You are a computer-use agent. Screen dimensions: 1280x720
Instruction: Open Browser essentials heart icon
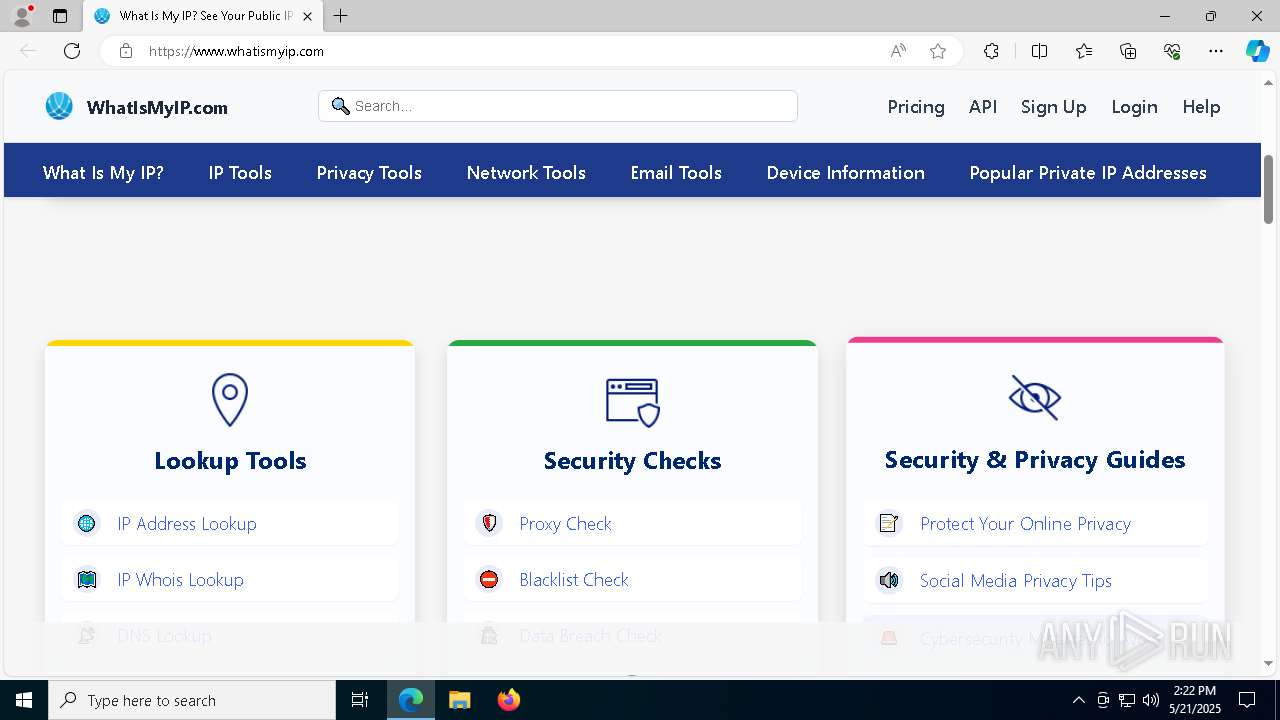[x=1172, y=51]
